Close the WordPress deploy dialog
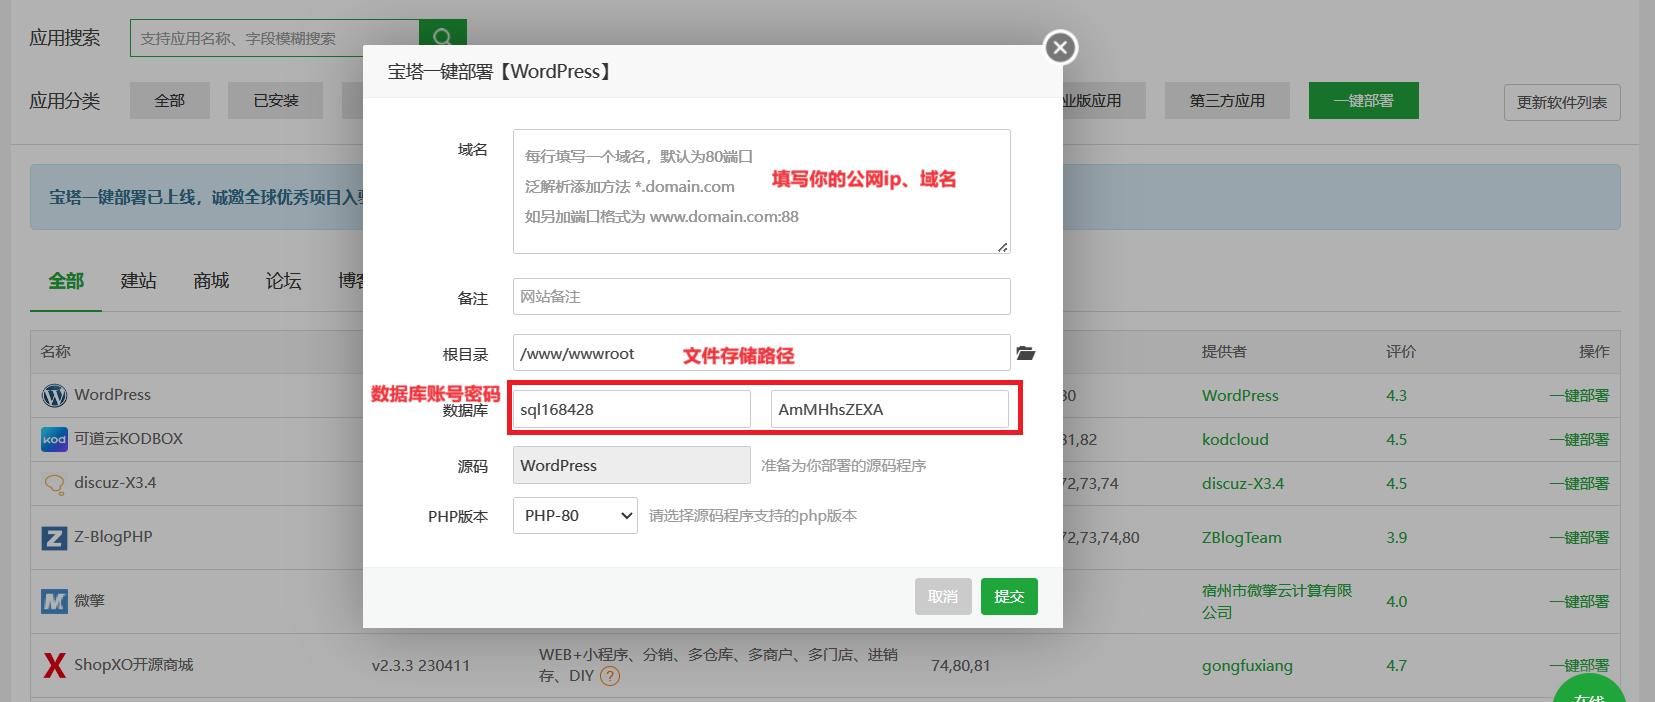The width and height of the screenshot is (1655, 702). pos(1060,47)
